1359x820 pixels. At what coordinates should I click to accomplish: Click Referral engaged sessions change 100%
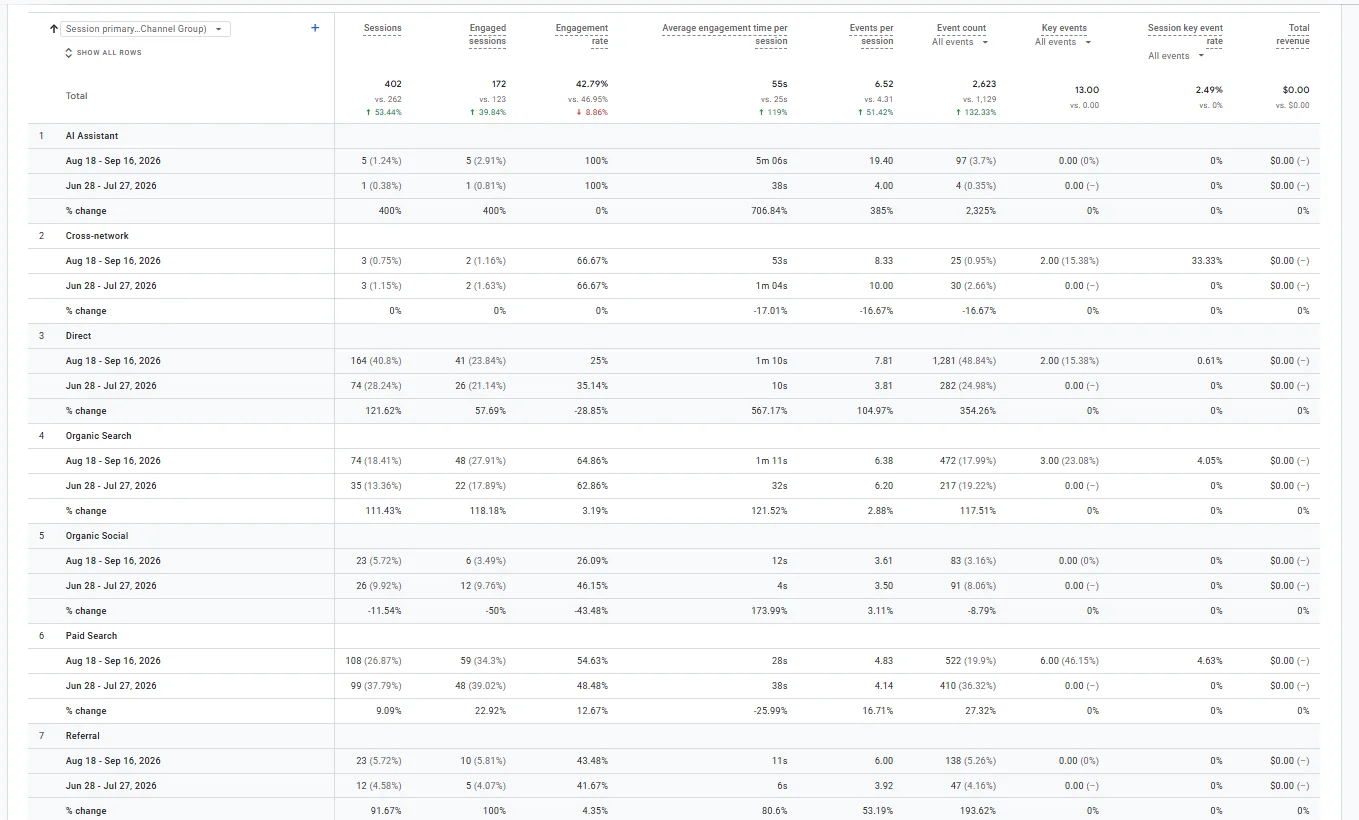click(494, 811)
